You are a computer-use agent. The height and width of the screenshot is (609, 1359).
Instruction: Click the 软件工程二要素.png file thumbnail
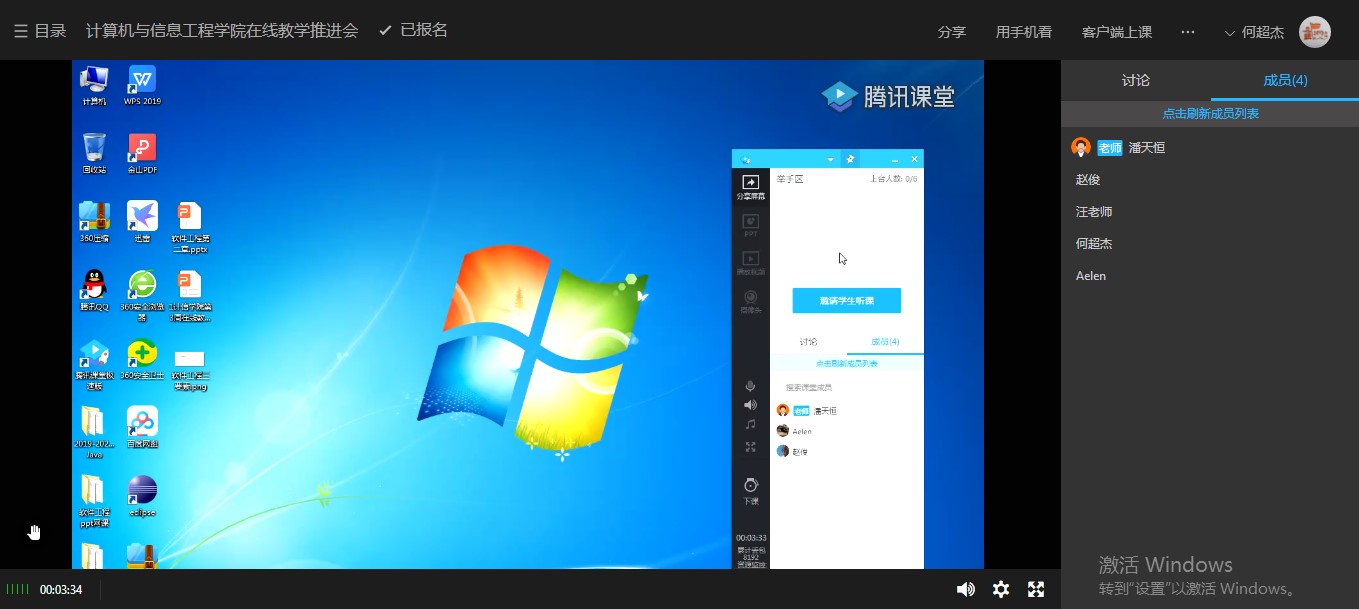coord(189,369)
